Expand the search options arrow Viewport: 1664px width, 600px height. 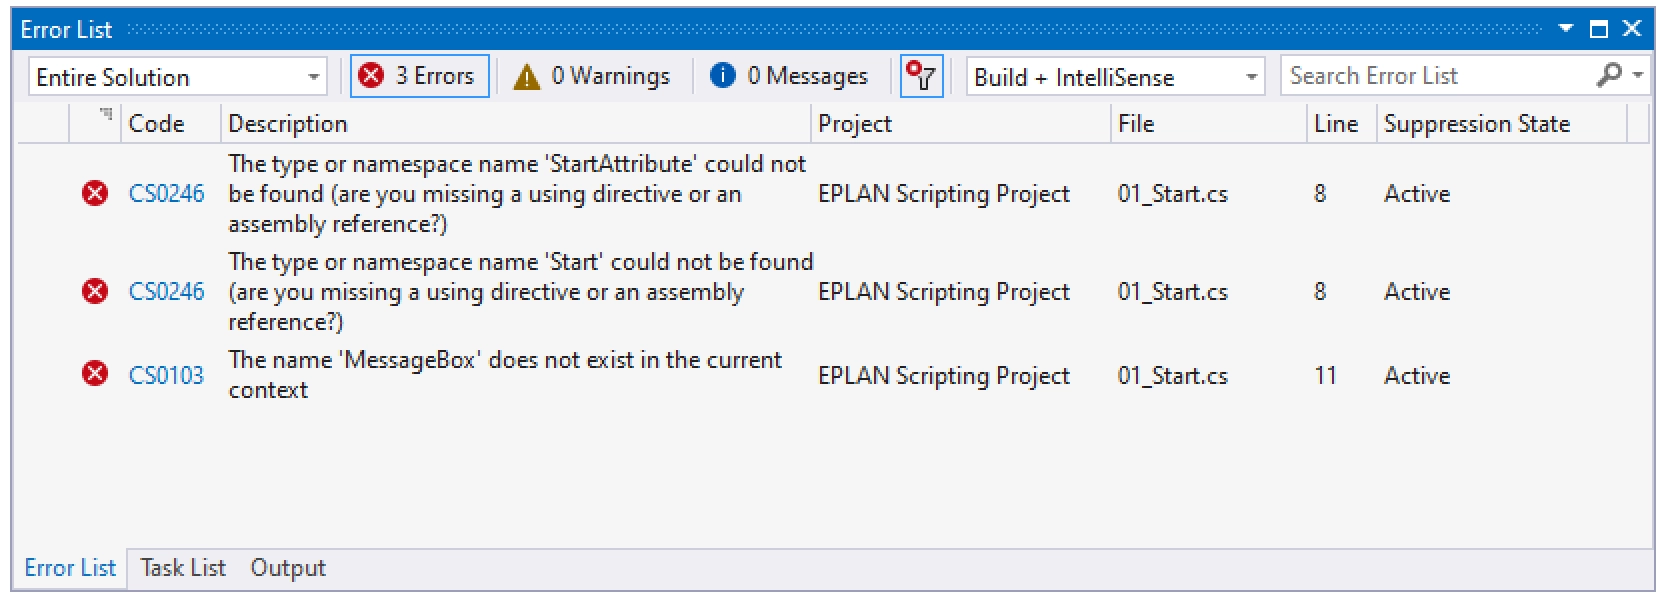coord(1638,75)
